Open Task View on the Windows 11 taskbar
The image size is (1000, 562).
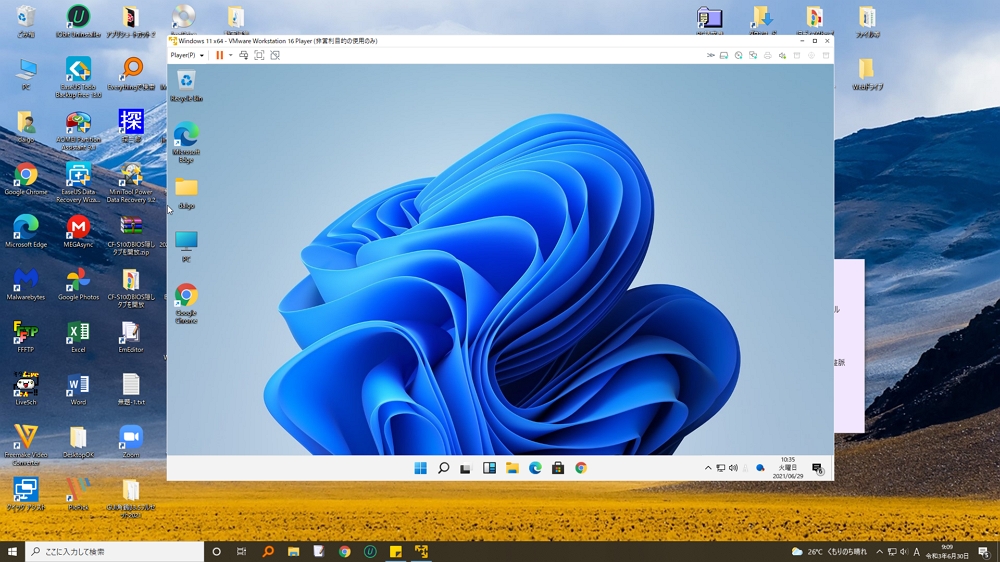pyautogui.click(x=466, y=468)
